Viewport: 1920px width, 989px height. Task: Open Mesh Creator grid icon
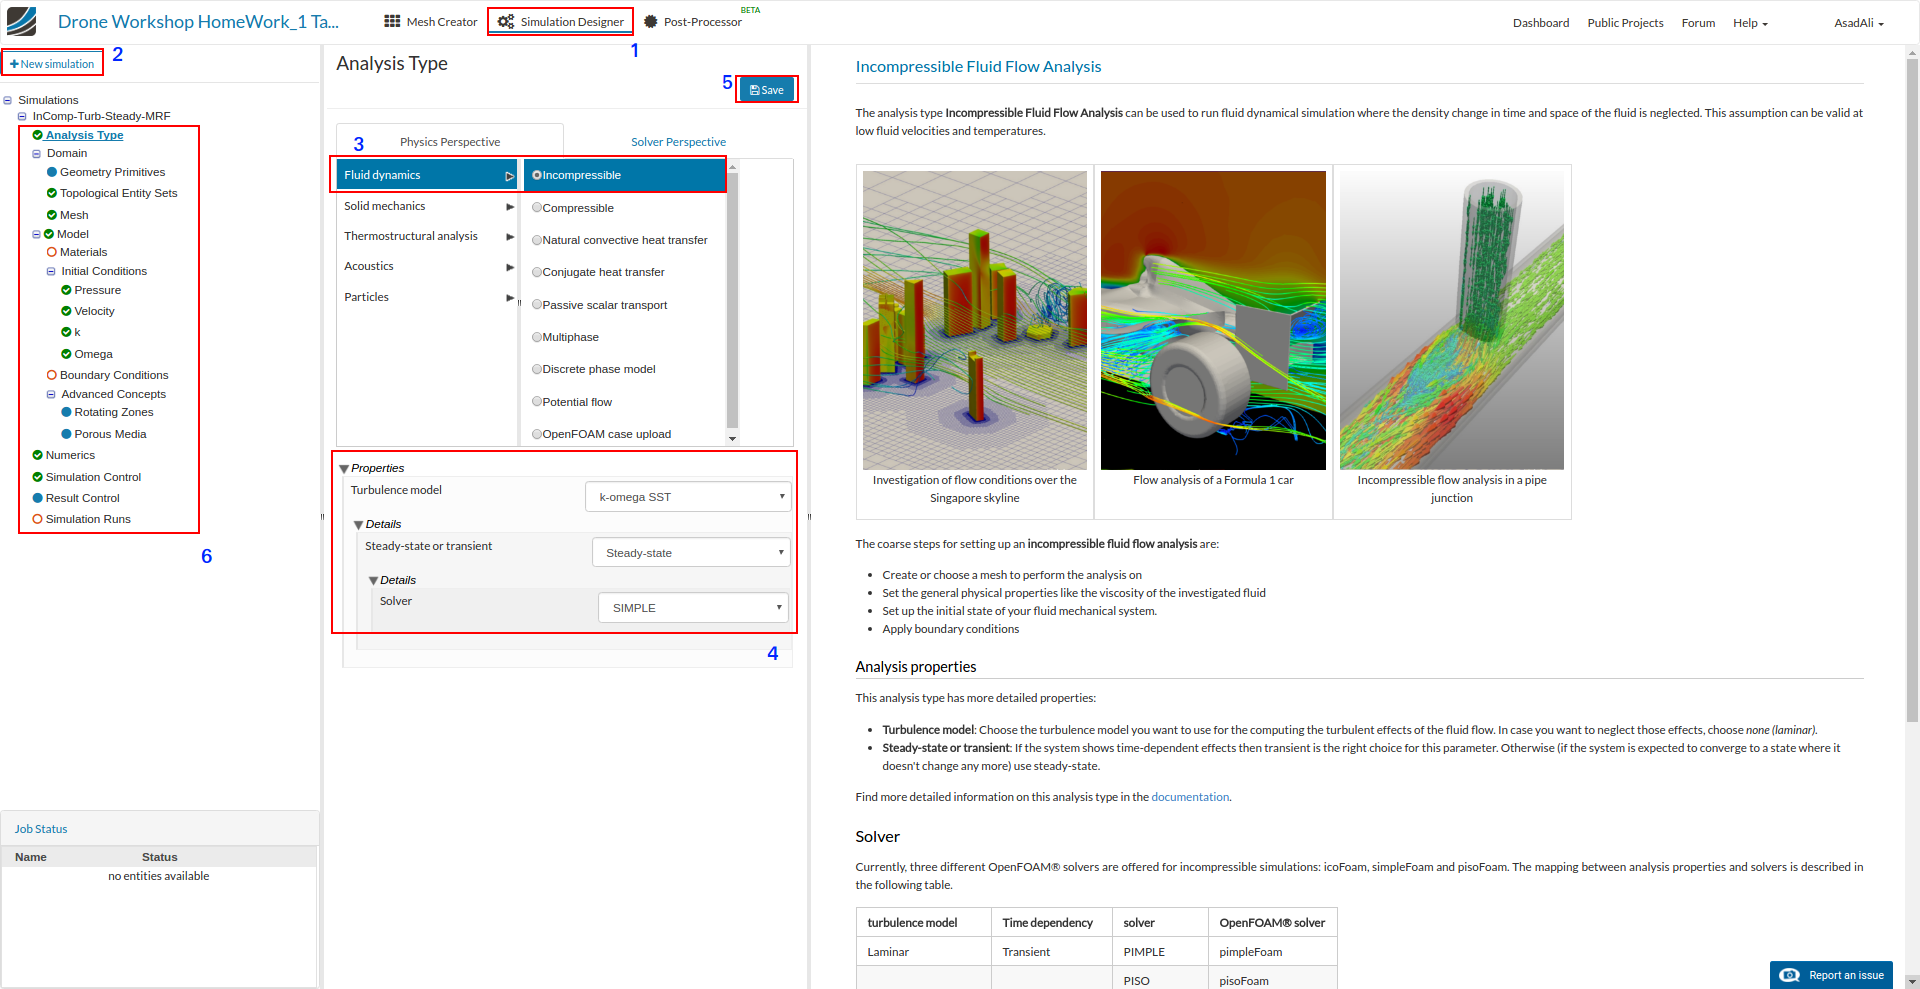click(x=392, y=21)
